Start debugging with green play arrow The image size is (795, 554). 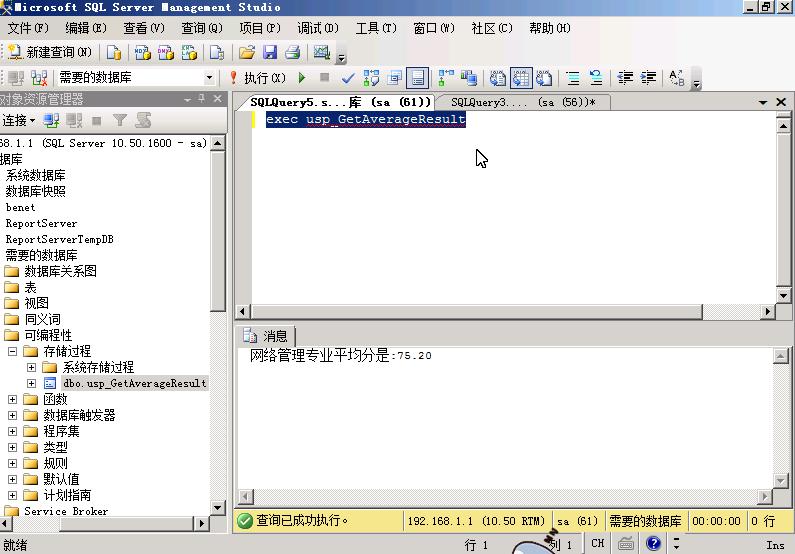(x=302, y=78)
